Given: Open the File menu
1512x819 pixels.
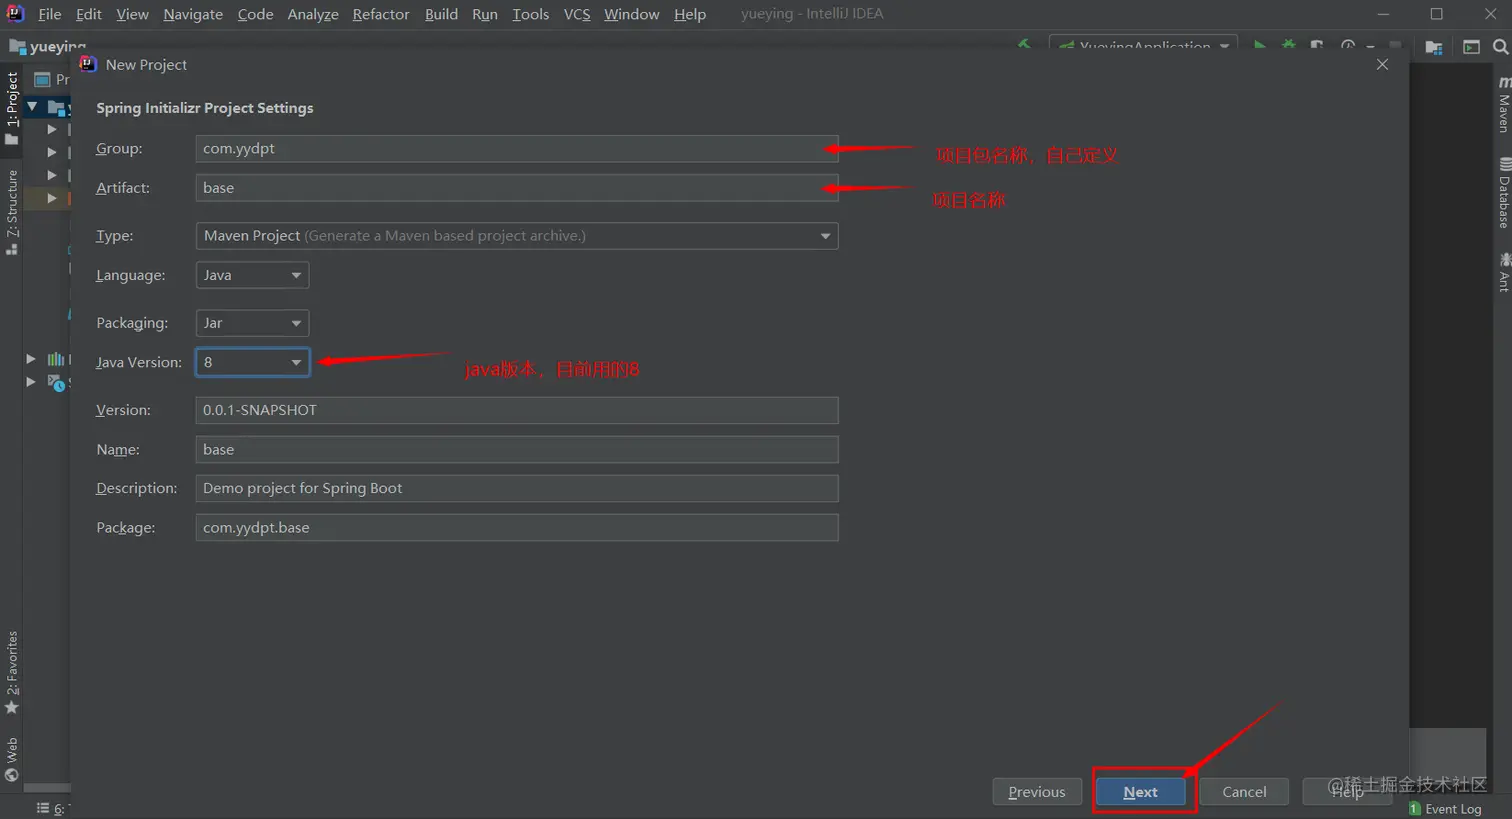Looking at the screenshot, I should (50, 14).
